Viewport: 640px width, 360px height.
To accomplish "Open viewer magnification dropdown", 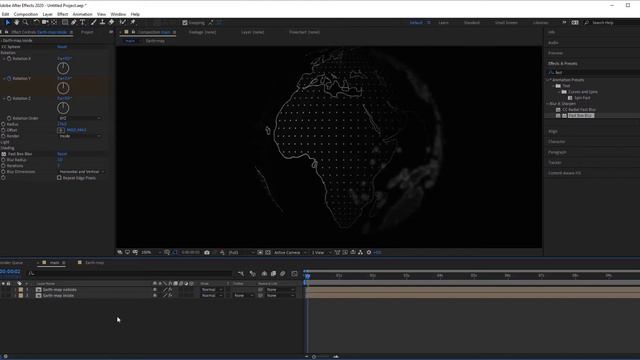I will (151, 253).
